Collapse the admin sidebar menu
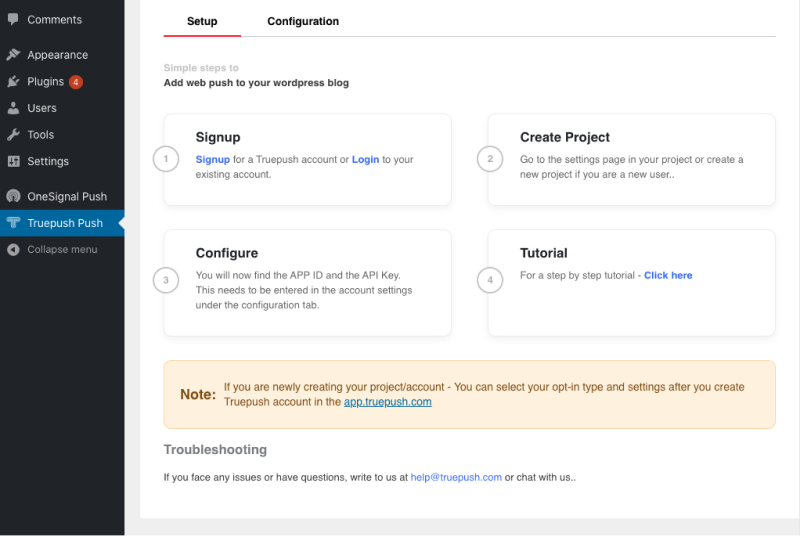Screen dimensions: 800x536 point(62,249)
